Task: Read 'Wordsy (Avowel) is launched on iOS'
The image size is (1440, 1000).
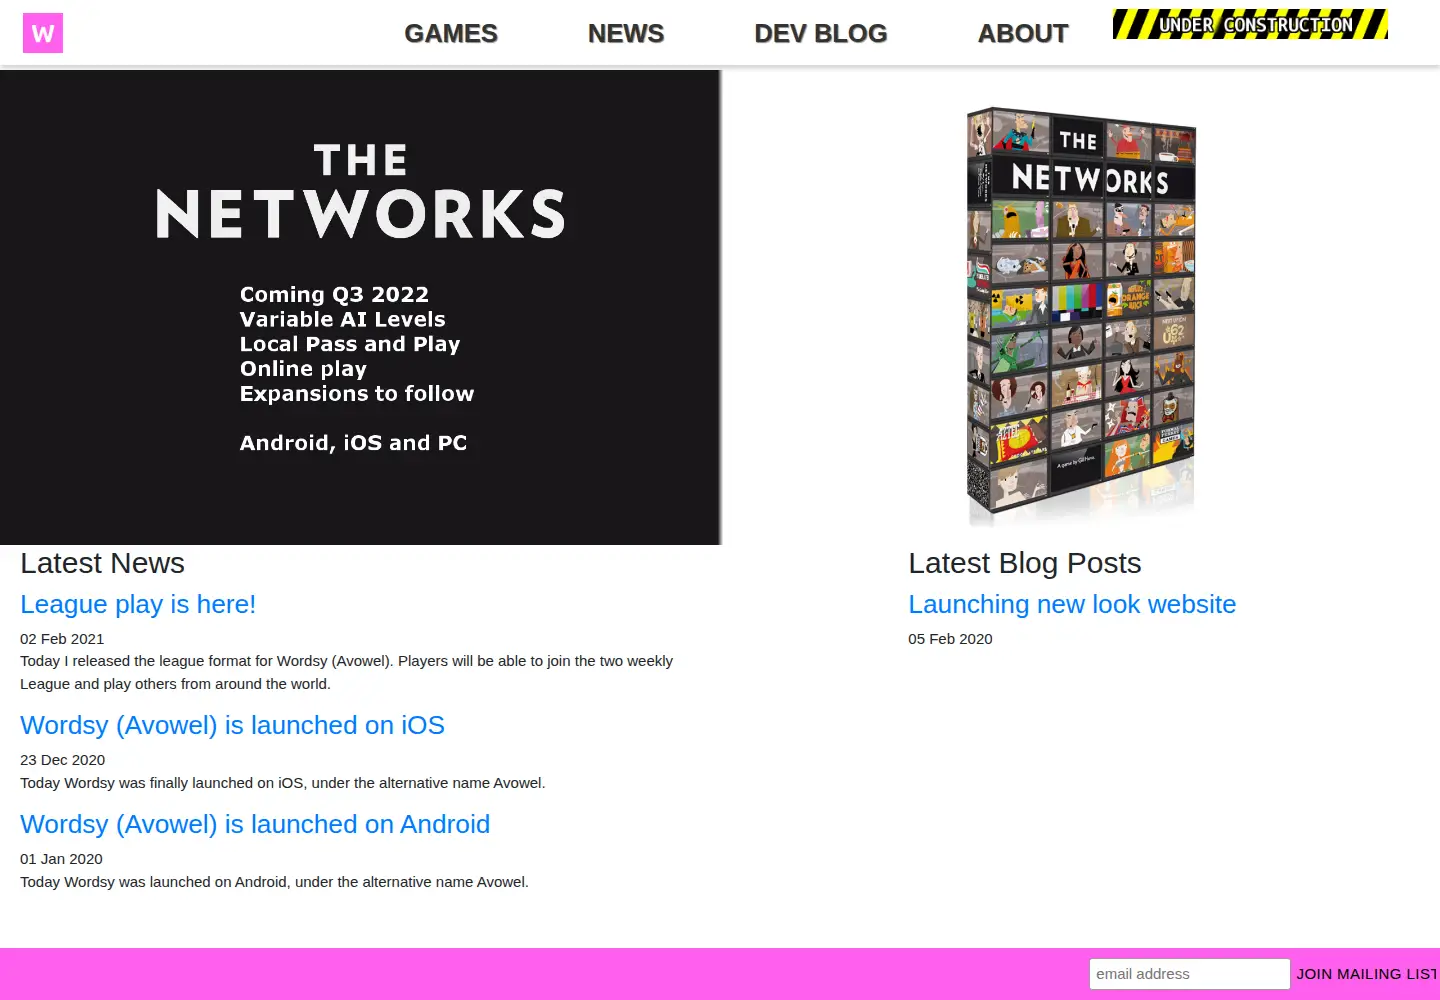Action: [x=232, y=725]
